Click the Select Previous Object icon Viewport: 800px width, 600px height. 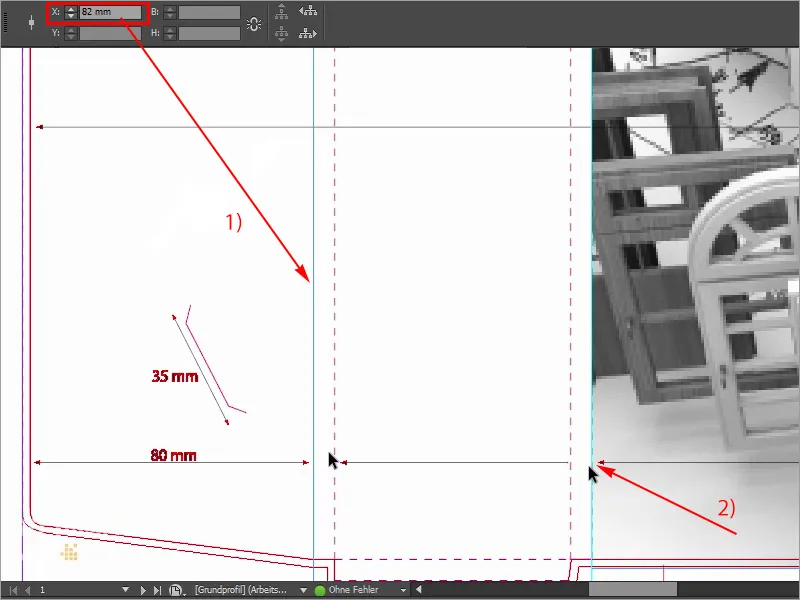click(x=308, y=10)
